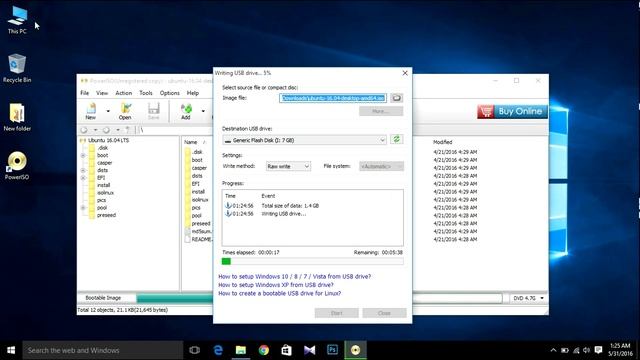The image size is (640, 360).
Task: Open Microsoft Edge from the taskbar
Action: coord(218,350)
